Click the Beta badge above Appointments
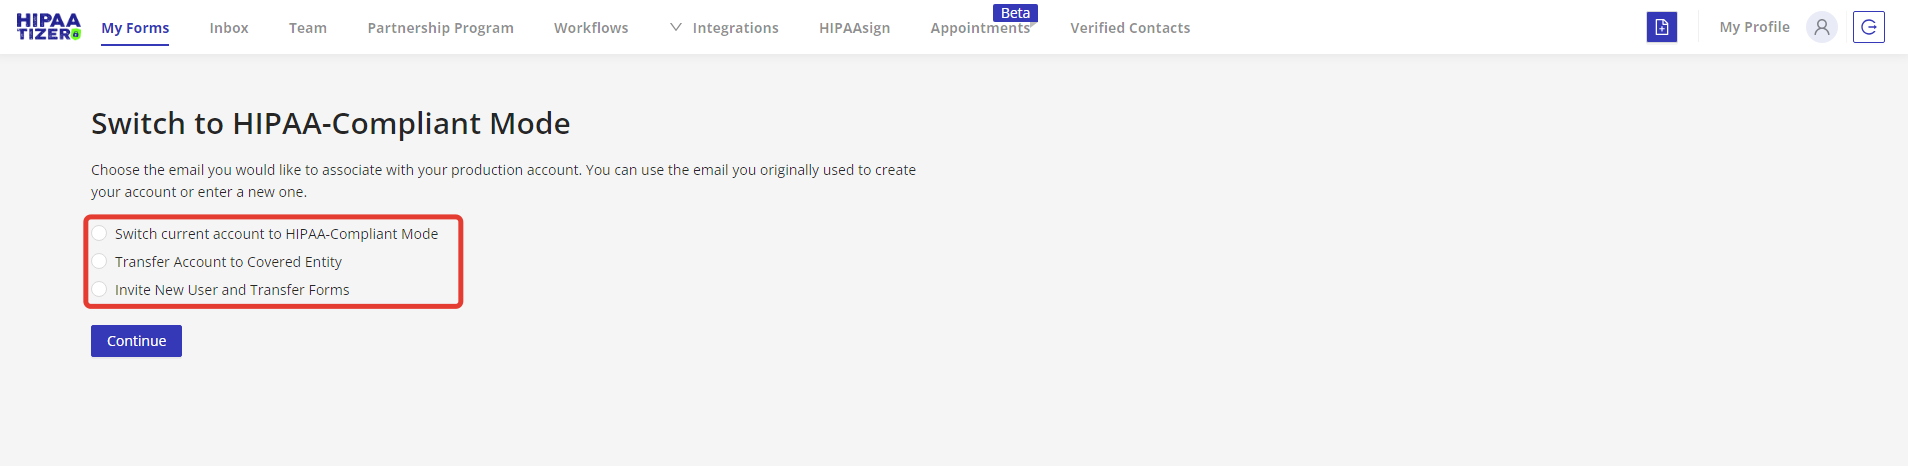Image resolution: width=1908 pixels, height=466 pixels. [x=1015, y=13]
